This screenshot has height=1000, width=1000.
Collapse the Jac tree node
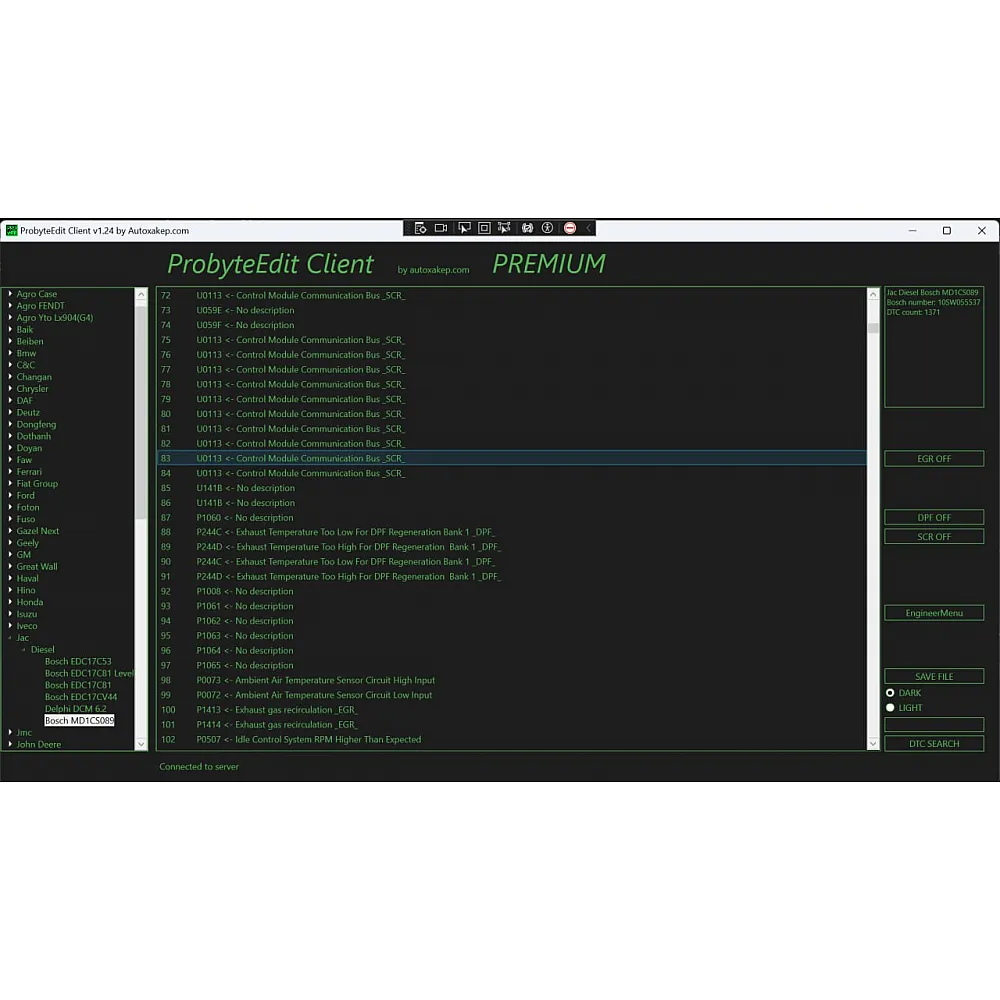[10, 638]
